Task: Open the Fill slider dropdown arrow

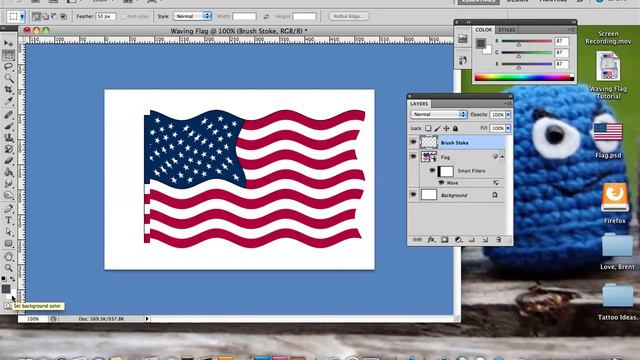Action: (508, 128)
